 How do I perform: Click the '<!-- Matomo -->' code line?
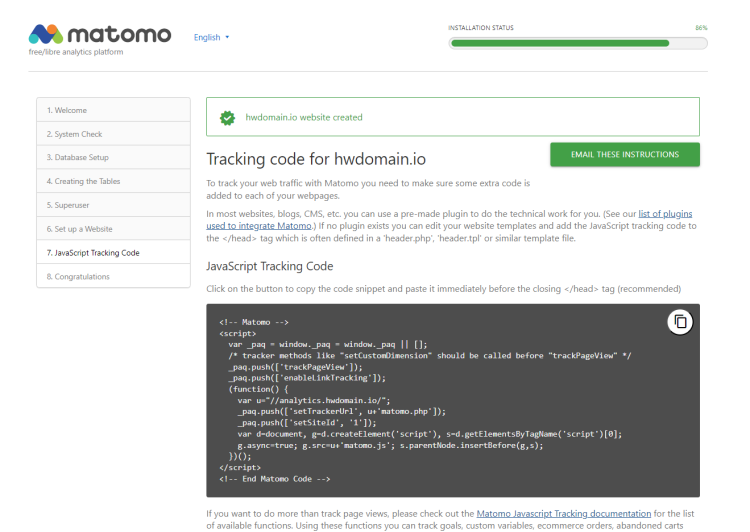tap(254, 322)
